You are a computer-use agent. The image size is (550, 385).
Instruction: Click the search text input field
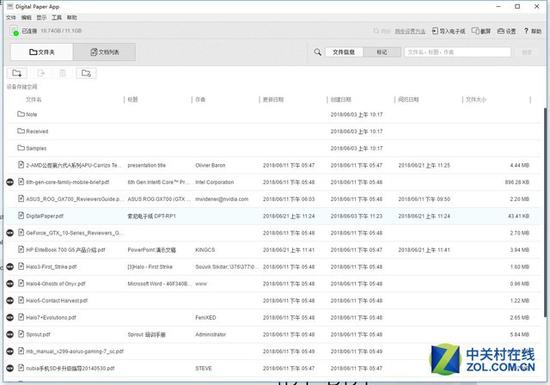coord(457,52)
